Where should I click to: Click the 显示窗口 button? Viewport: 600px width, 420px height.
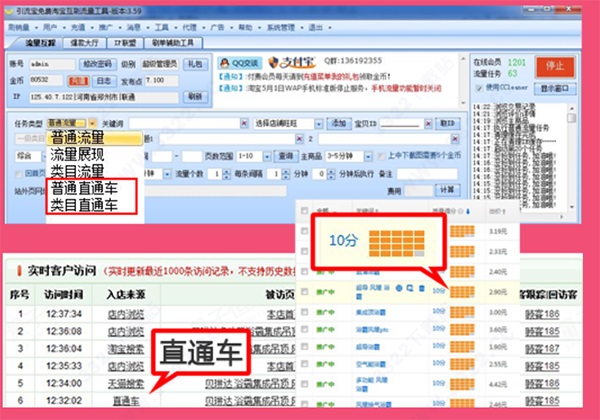(554, 88)
